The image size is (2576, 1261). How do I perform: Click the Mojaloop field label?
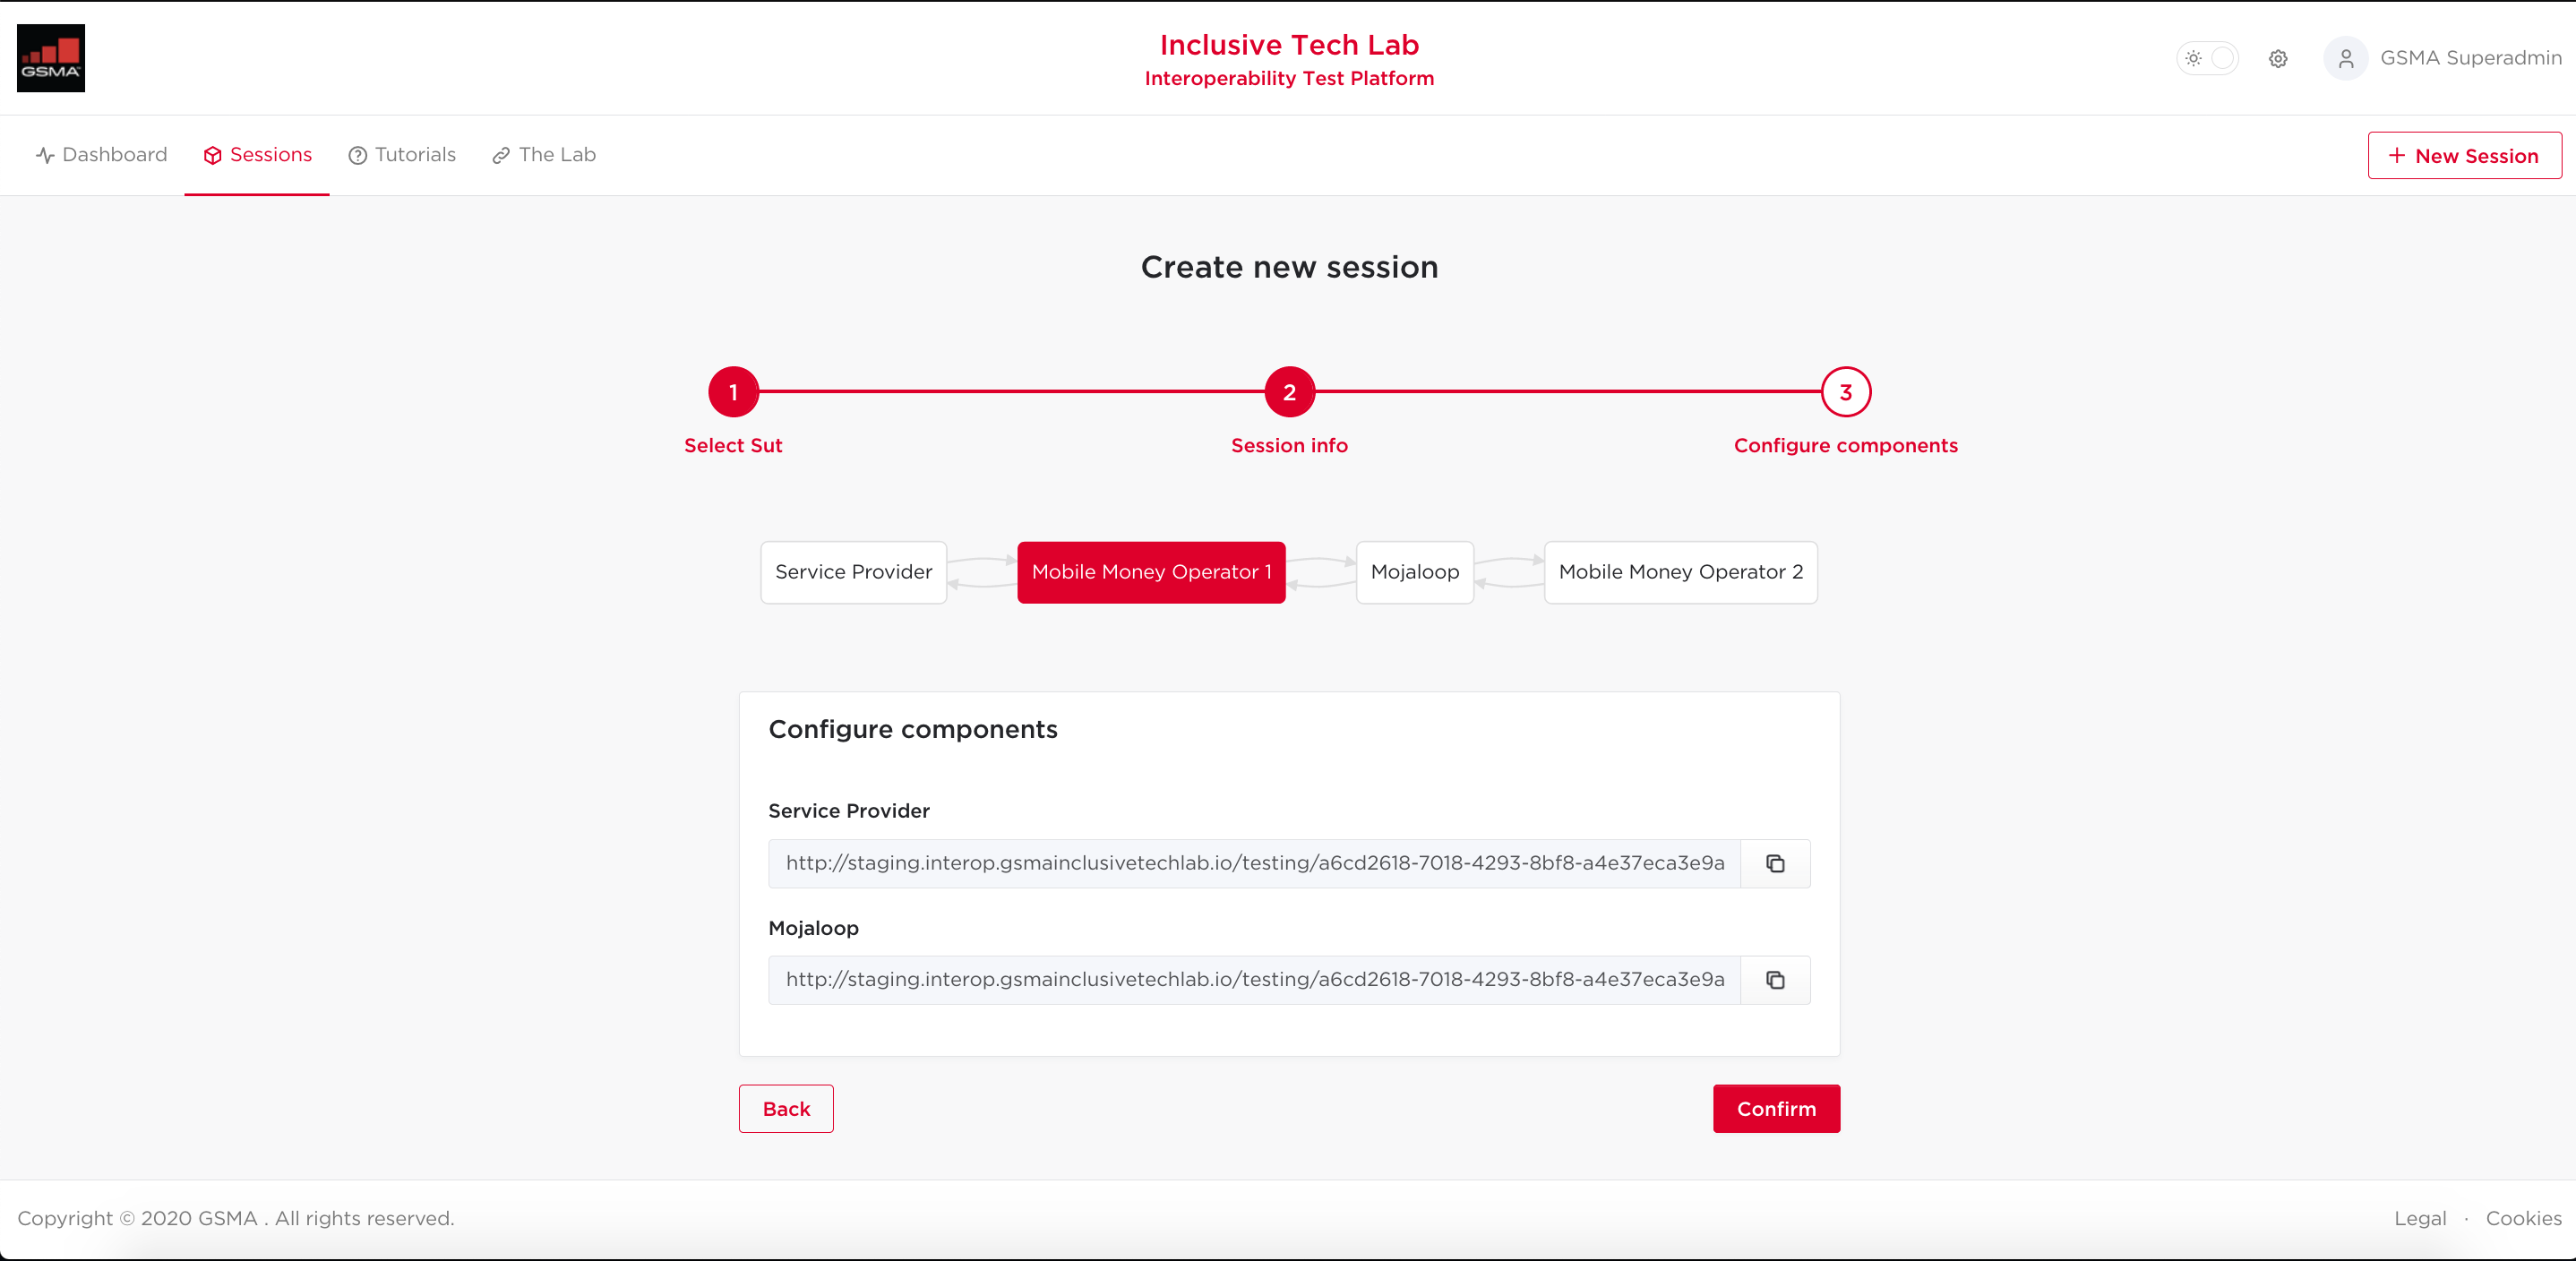(x=813, y=928)
